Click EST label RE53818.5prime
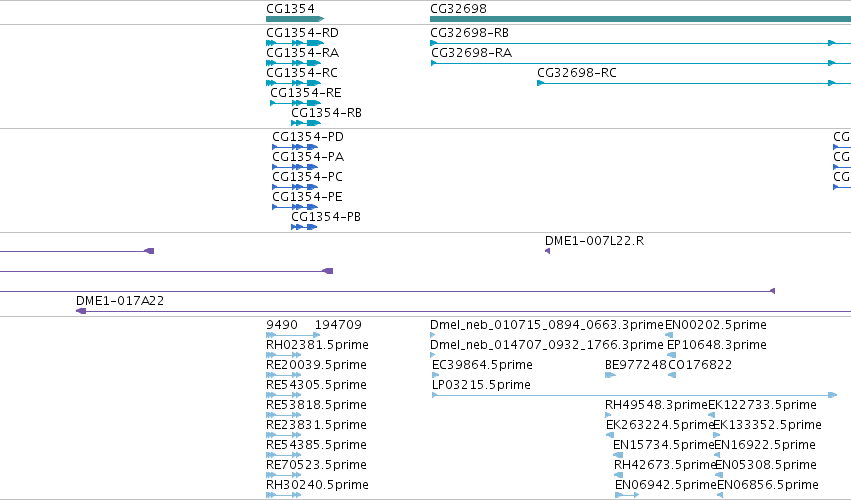The height and width of the screenshot is (500, 851). [x=316, y=405]
